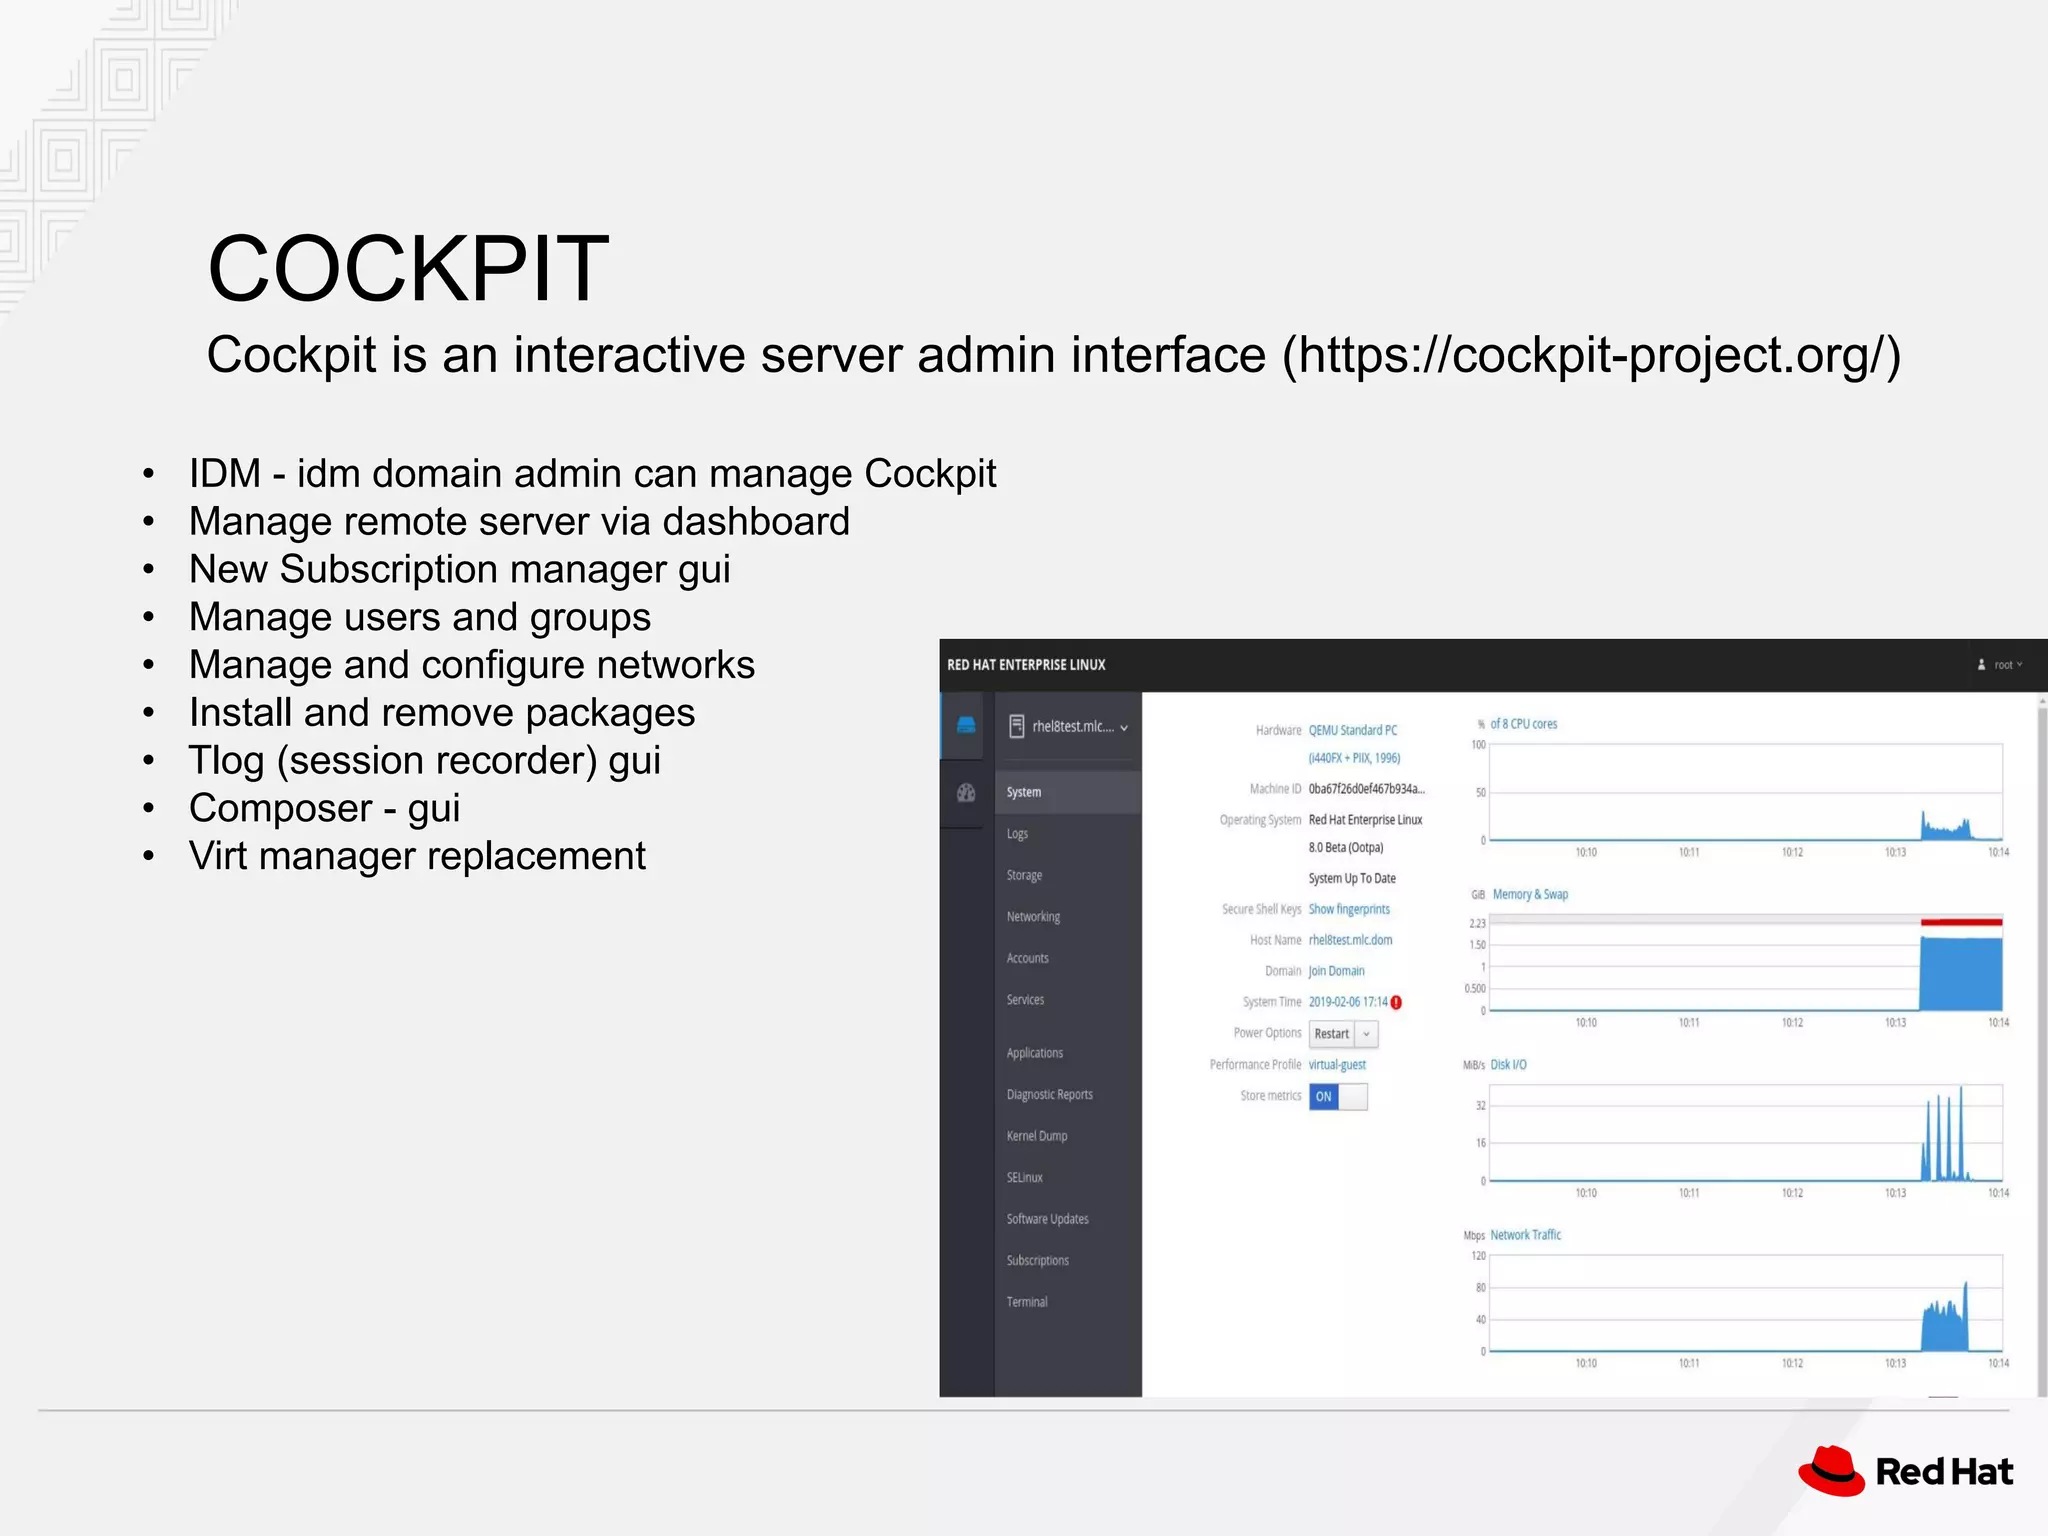Click the Network Traffic graph title
This screenshot has height=1536, width=2048.
coord(1525,1236)
